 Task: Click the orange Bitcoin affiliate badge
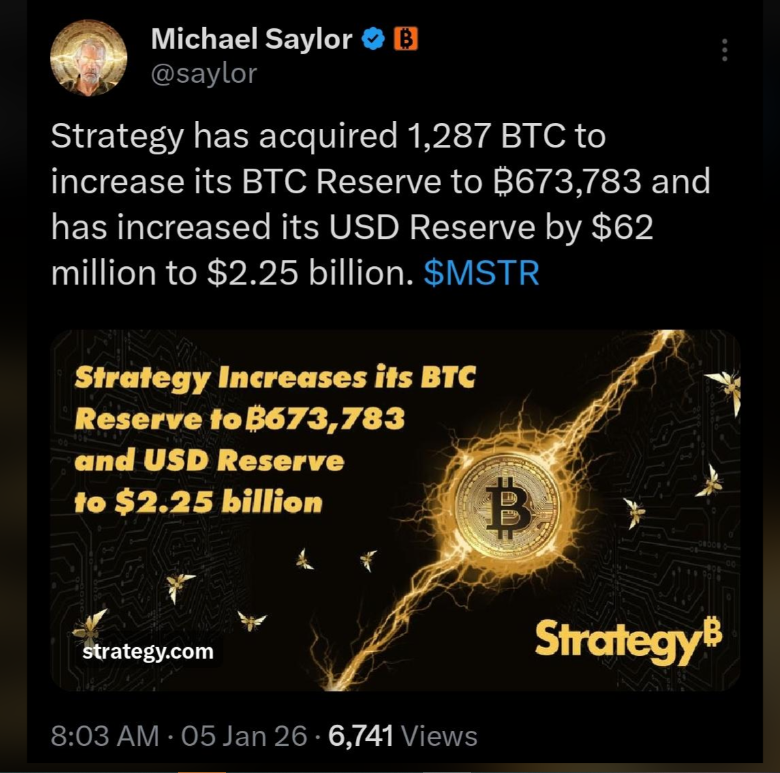click(x=406, y=39)
